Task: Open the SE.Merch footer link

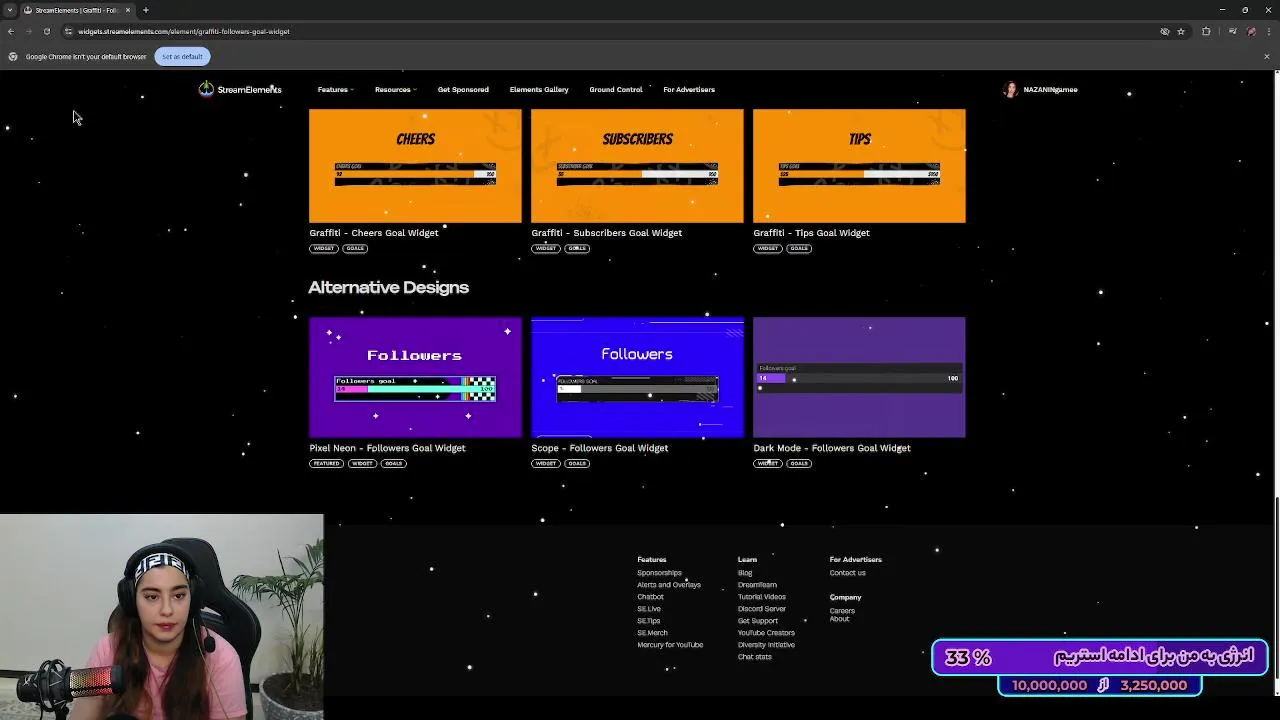Action: coord(652,633)
